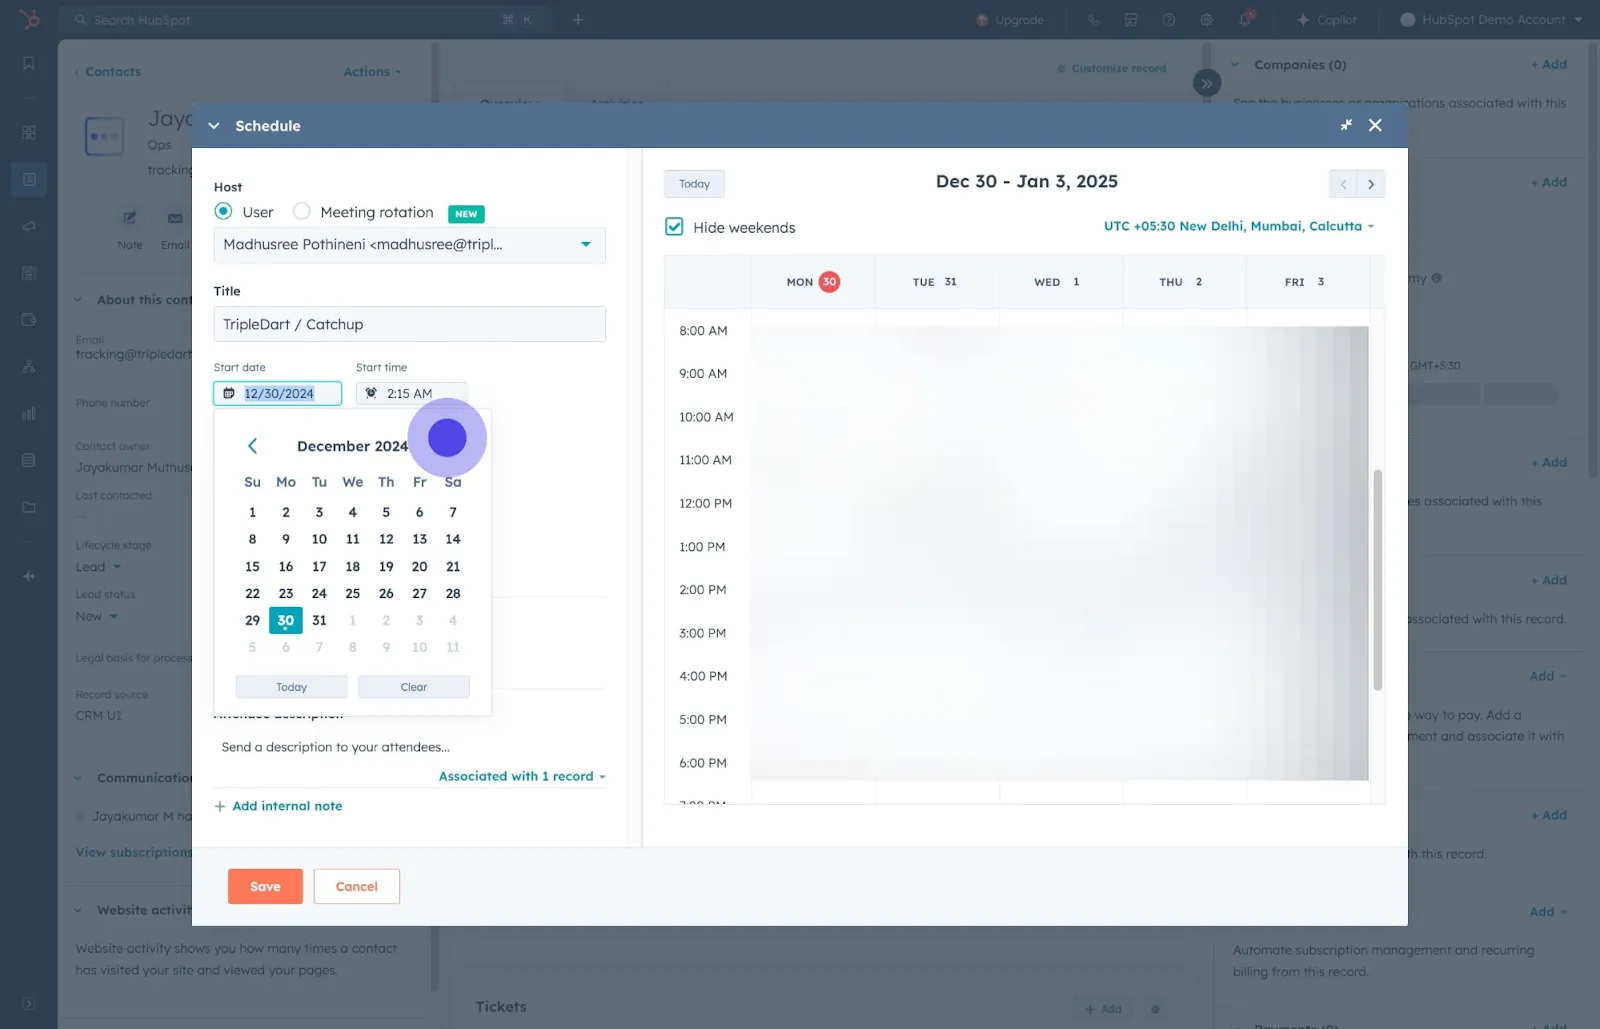Open the help question mark icon
Image resolution: width=1600 pixels, height=1029 pixels.
point(1169,20)
